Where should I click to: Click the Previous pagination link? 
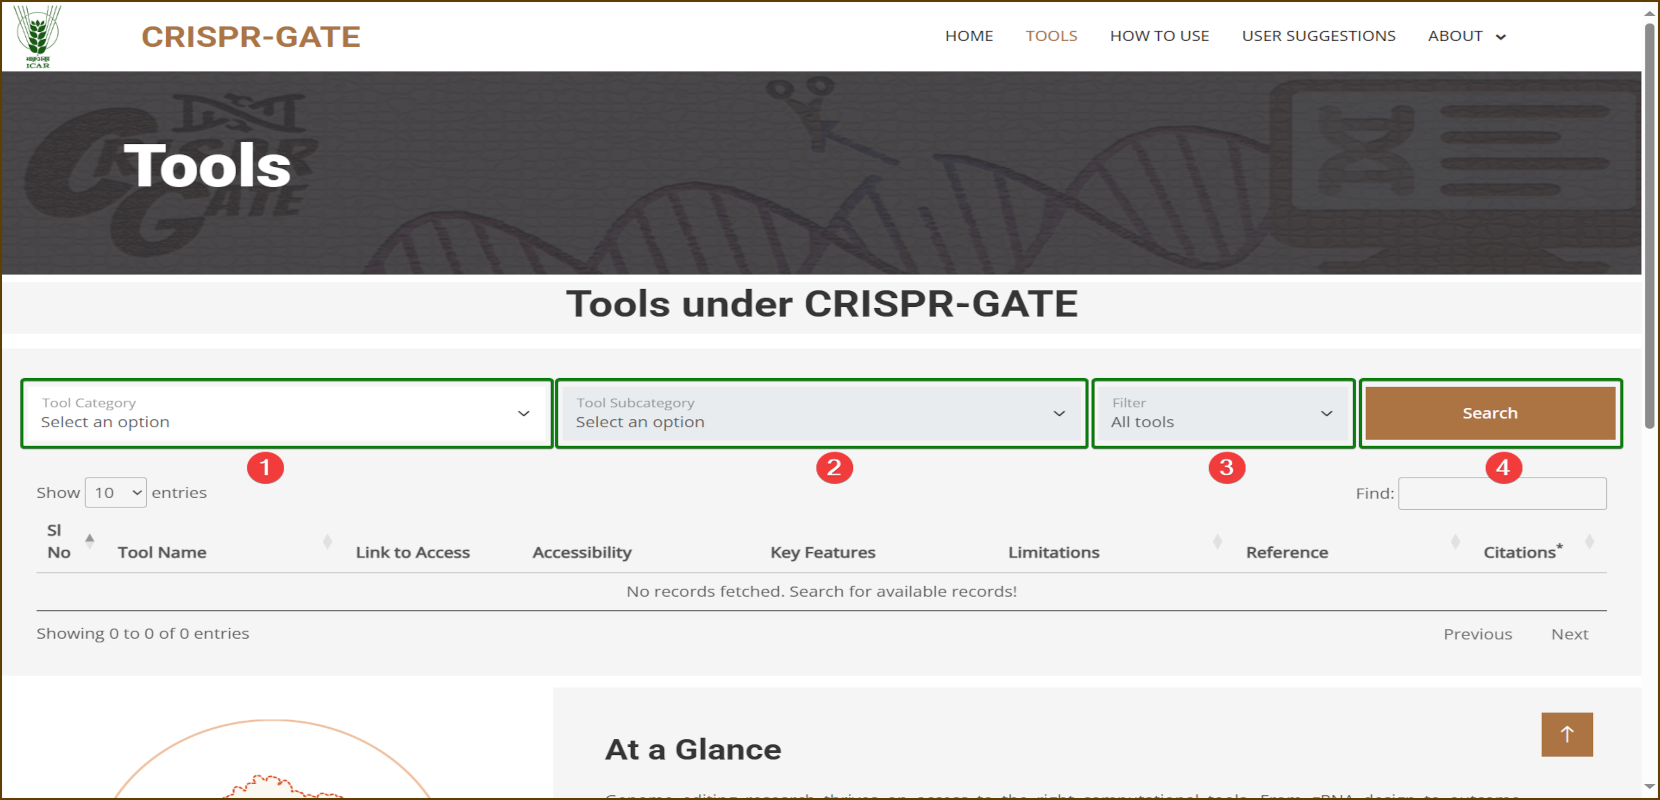[1477, 634]
